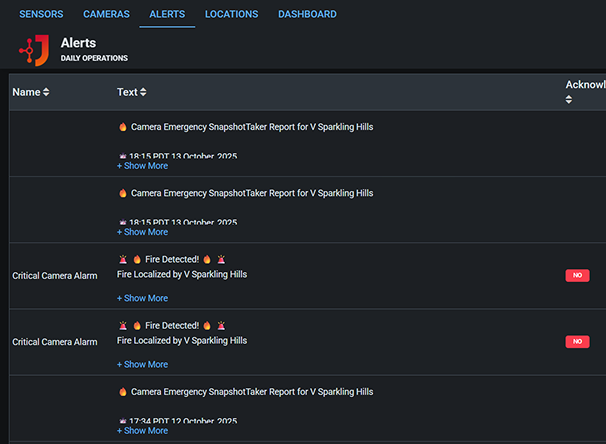The image size is (606, 444).
Task: Expand Show More under first Fire Localized alert
Action: click(x=142, y=298)
